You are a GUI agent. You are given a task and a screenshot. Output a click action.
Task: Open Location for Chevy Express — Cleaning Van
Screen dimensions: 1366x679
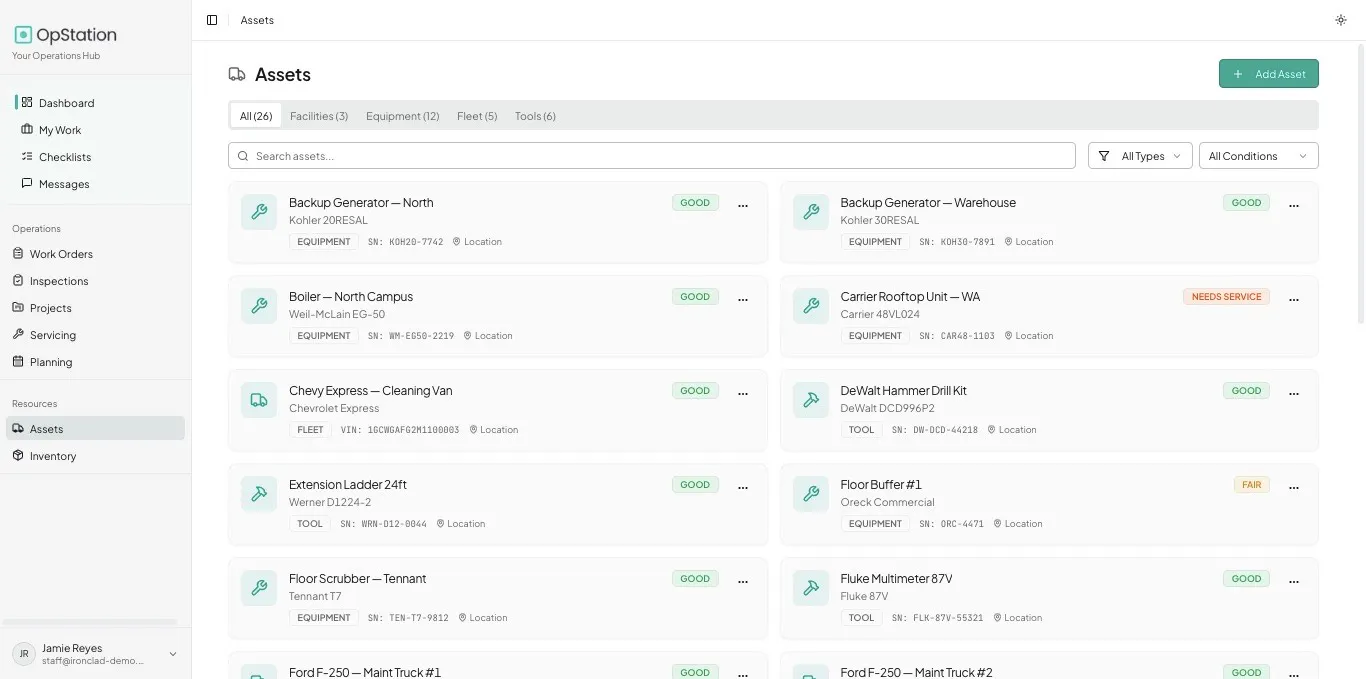tap(494, 430)
